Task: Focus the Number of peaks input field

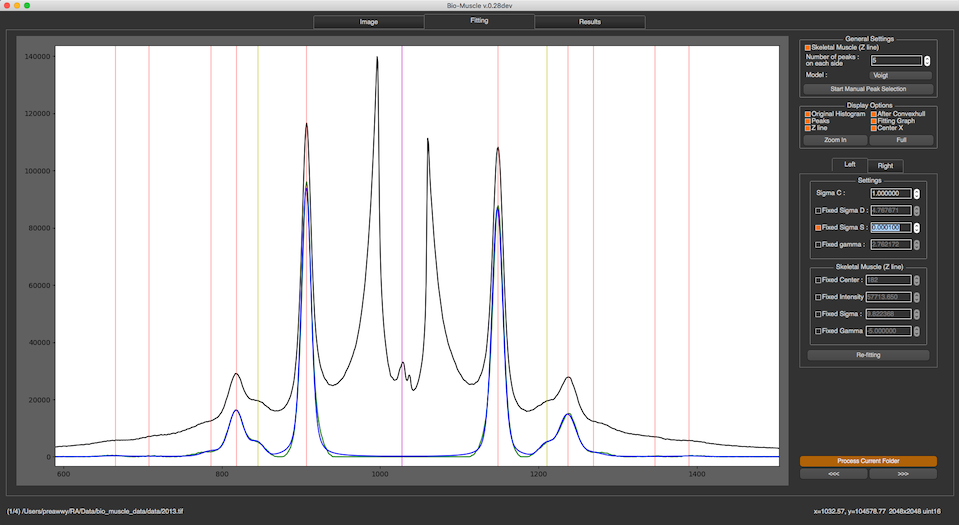Action: click(x=896, y=61)
